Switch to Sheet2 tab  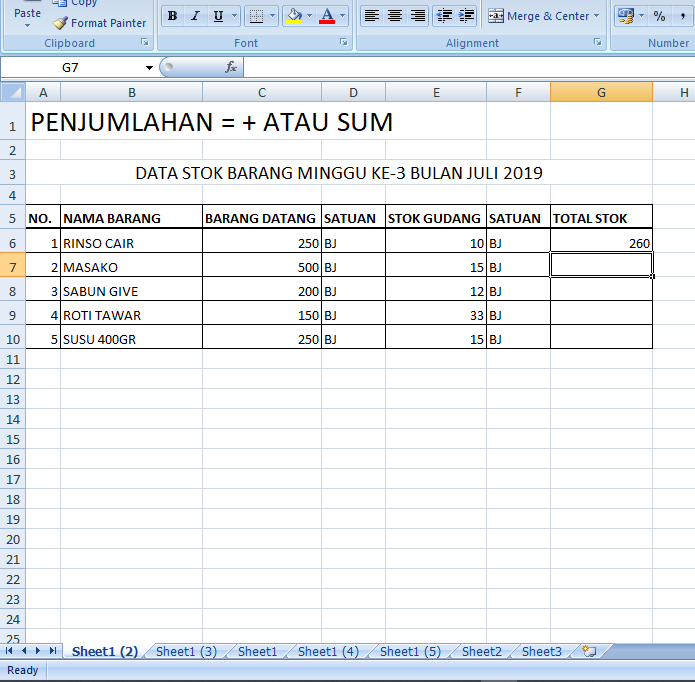482,651
